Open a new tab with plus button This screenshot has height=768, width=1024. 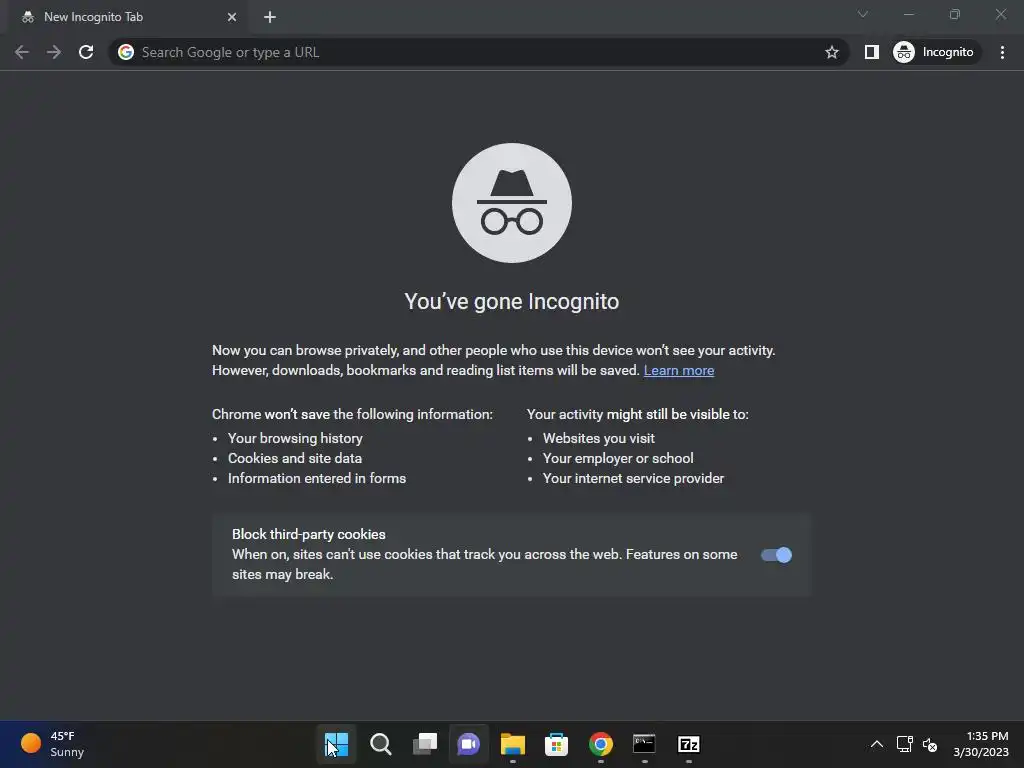point(270,17)
